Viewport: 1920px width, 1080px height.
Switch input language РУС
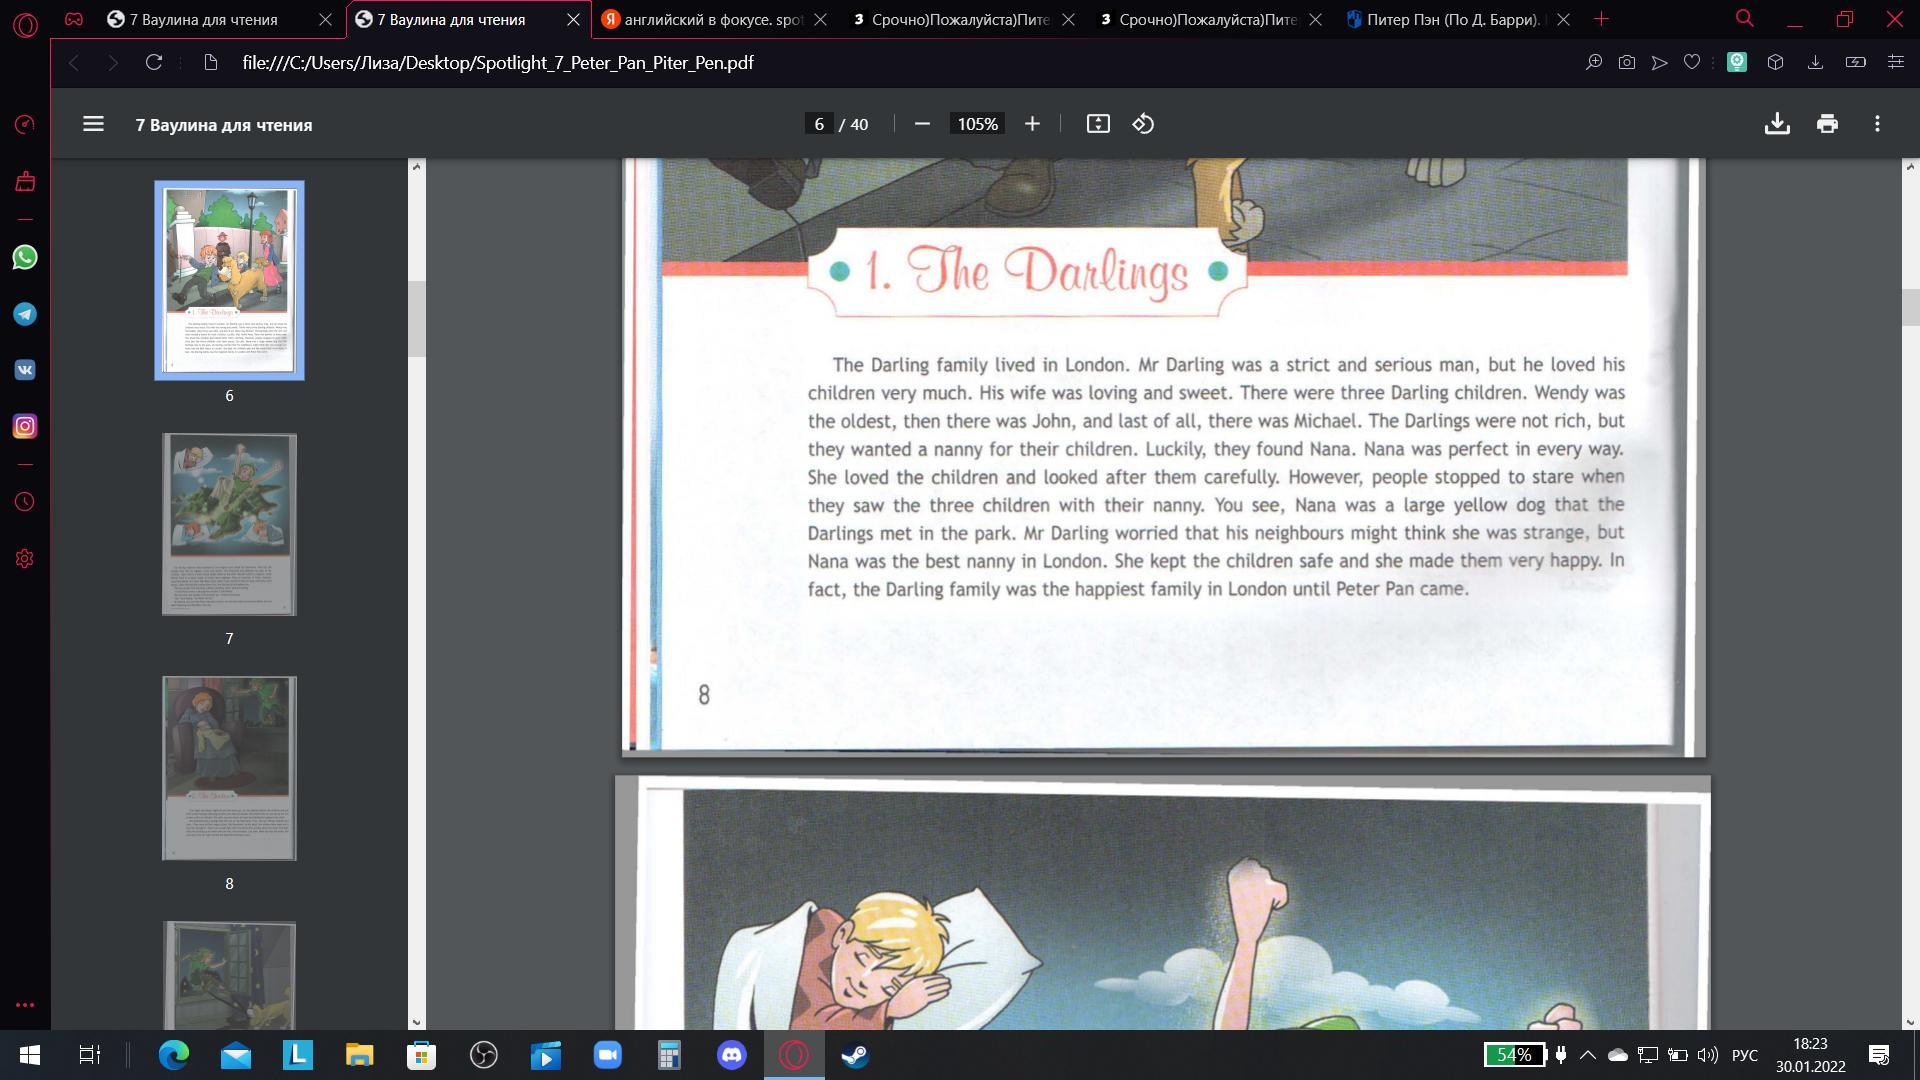coord(1744,1055)
